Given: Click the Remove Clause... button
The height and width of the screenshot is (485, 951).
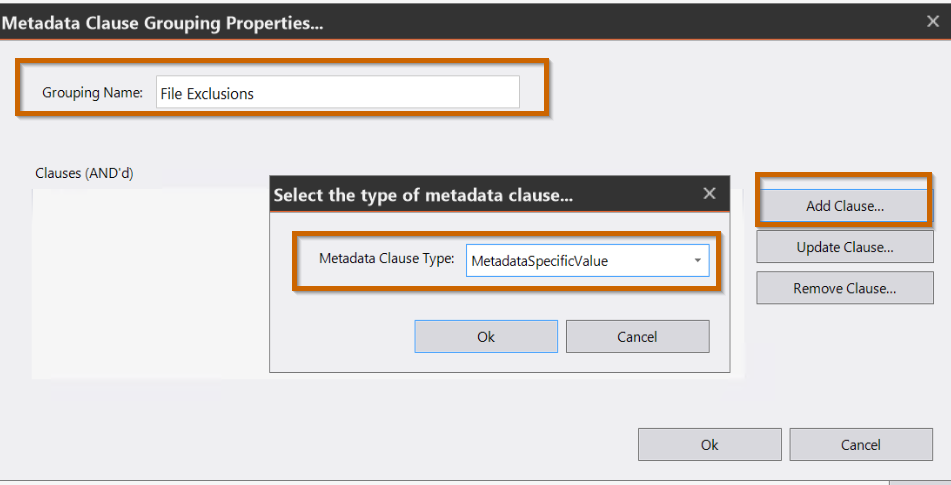Looking at the screenshot, I should (x=844, y=288).
